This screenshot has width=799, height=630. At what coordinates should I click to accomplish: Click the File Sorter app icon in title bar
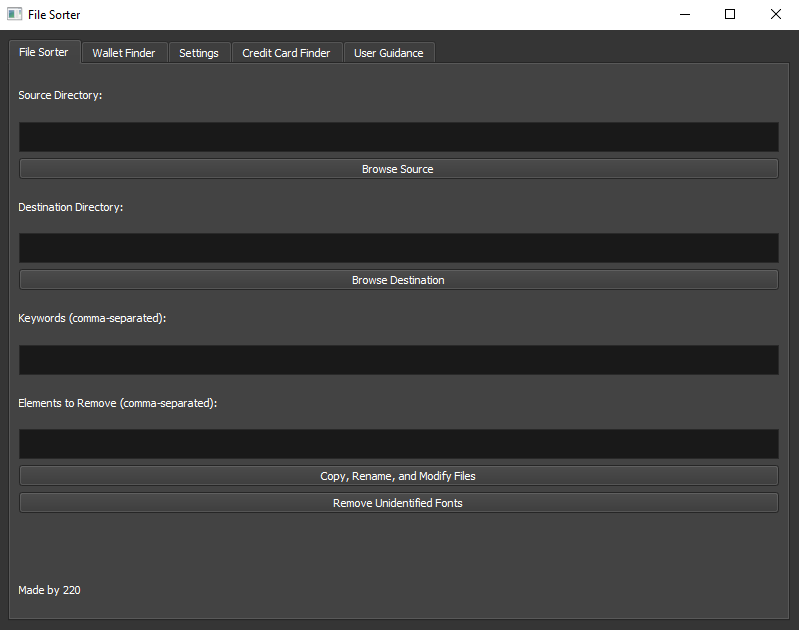point(14,14)
